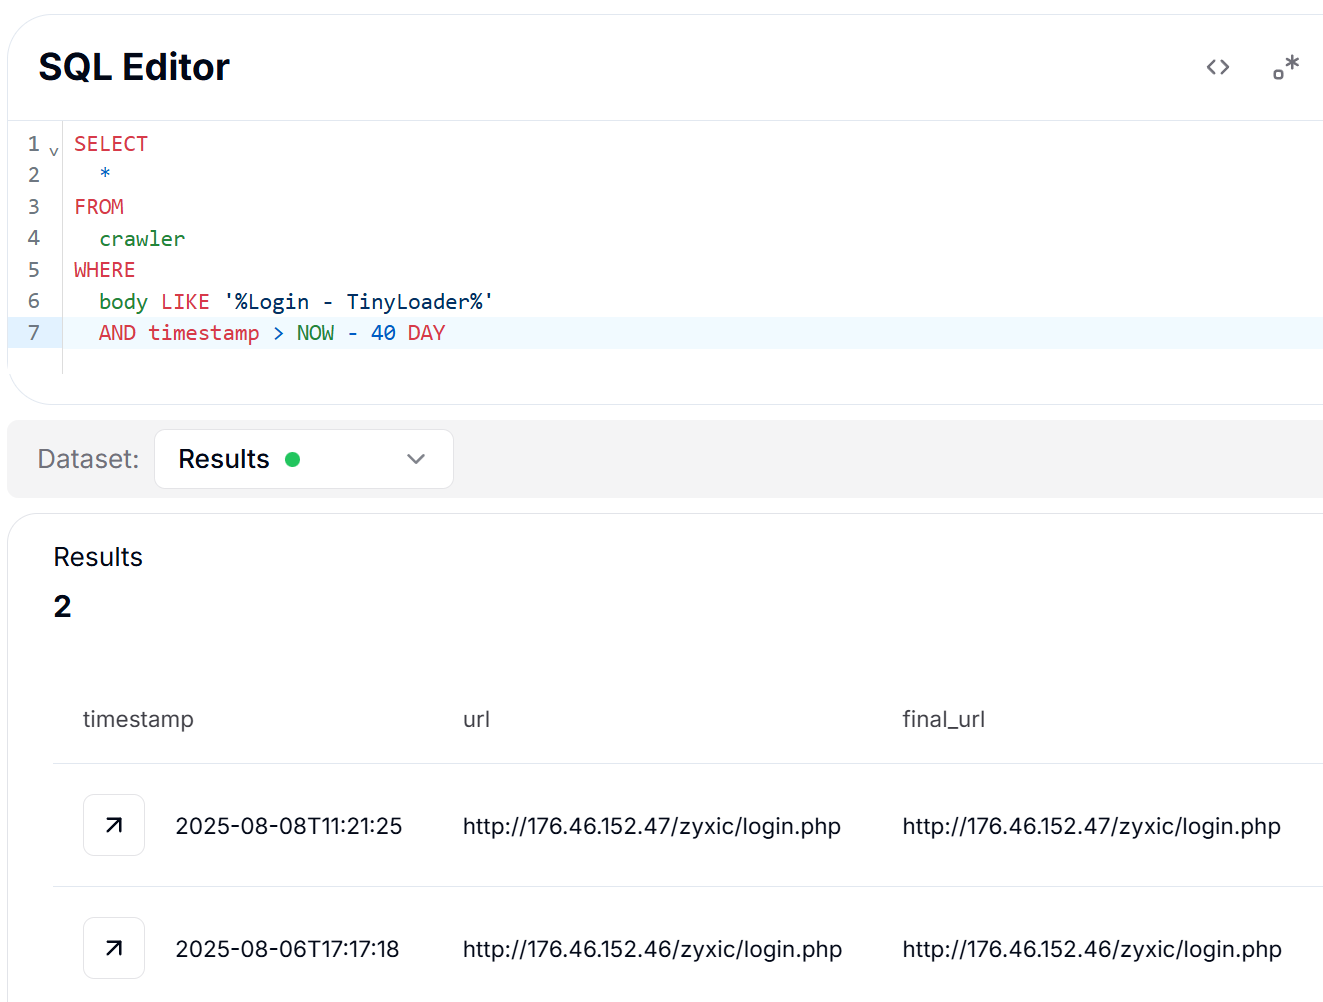Click the timestamp column header
This screenshot has width=1323, height=1002.
click(138, 719)
